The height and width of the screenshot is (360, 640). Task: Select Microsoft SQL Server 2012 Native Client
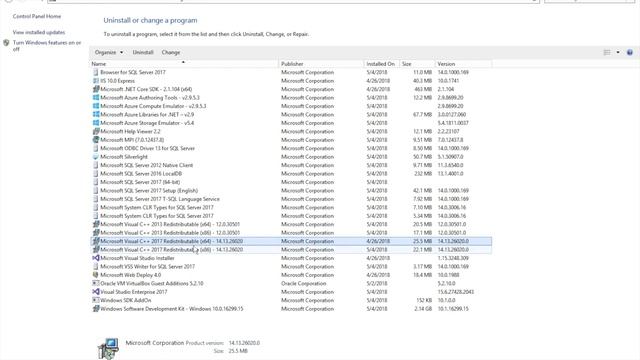291,165
